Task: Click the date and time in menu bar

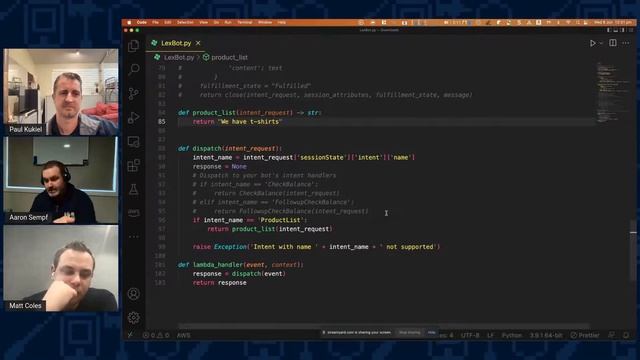Action: (613, 22)
